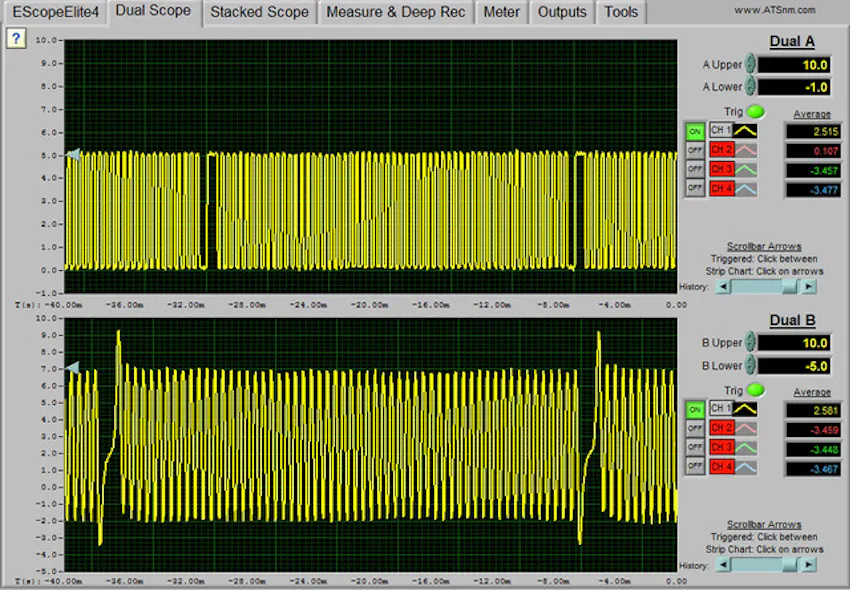Click the B Upper stepper knob
This screenshot has height=590, width=850.
750,342
